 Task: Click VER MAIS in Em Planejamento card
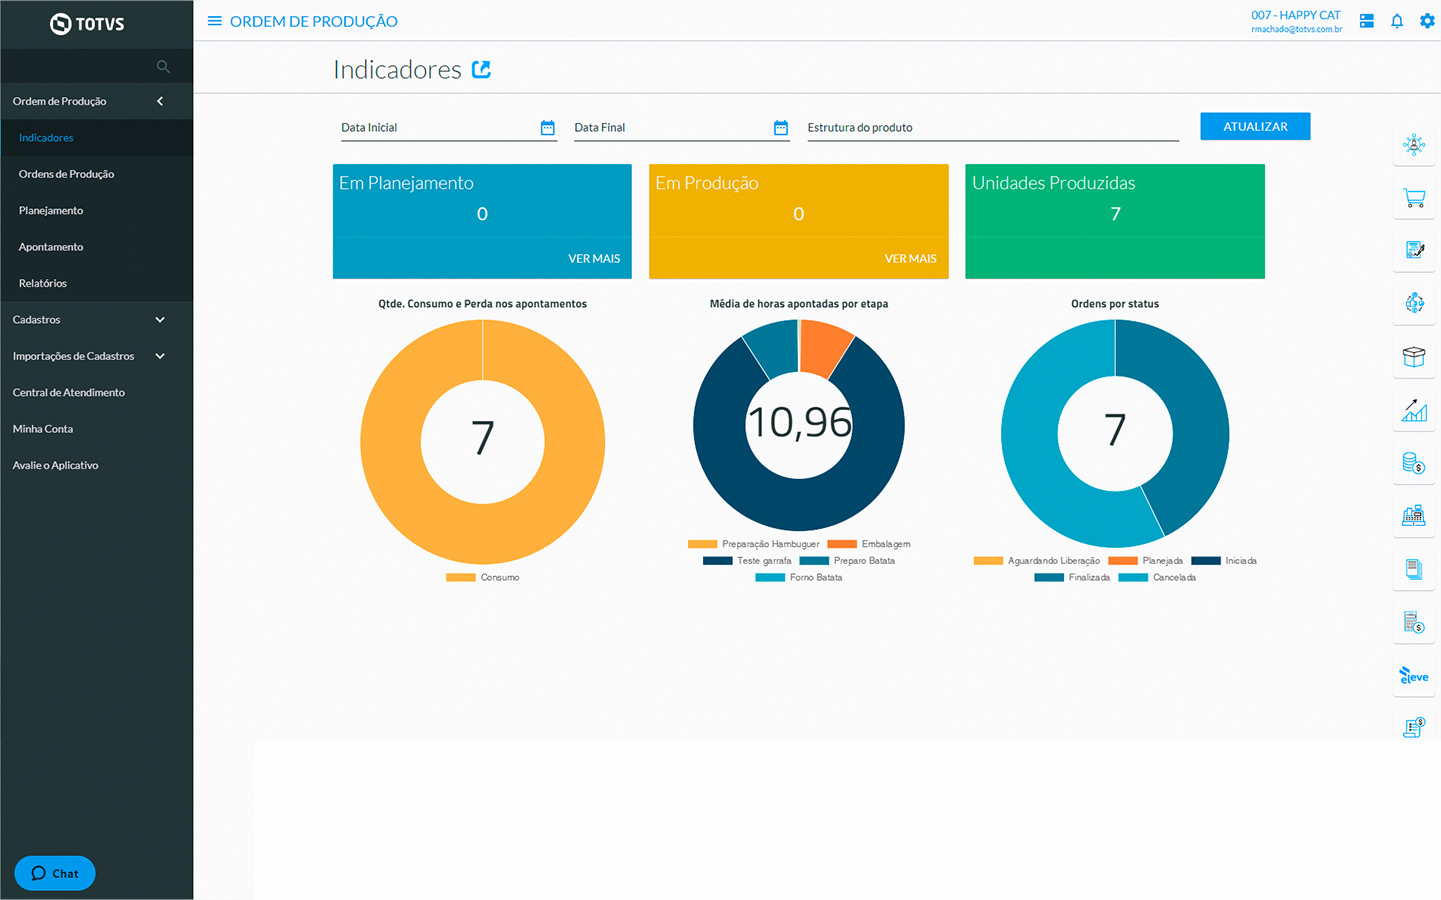[594, 259]
